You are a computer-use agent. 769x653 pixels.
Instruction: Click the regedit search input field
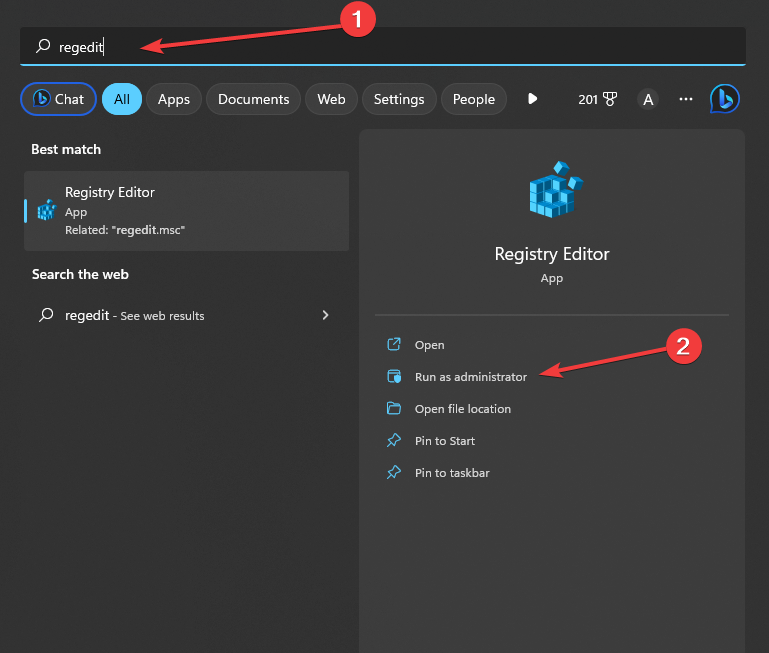383,46
